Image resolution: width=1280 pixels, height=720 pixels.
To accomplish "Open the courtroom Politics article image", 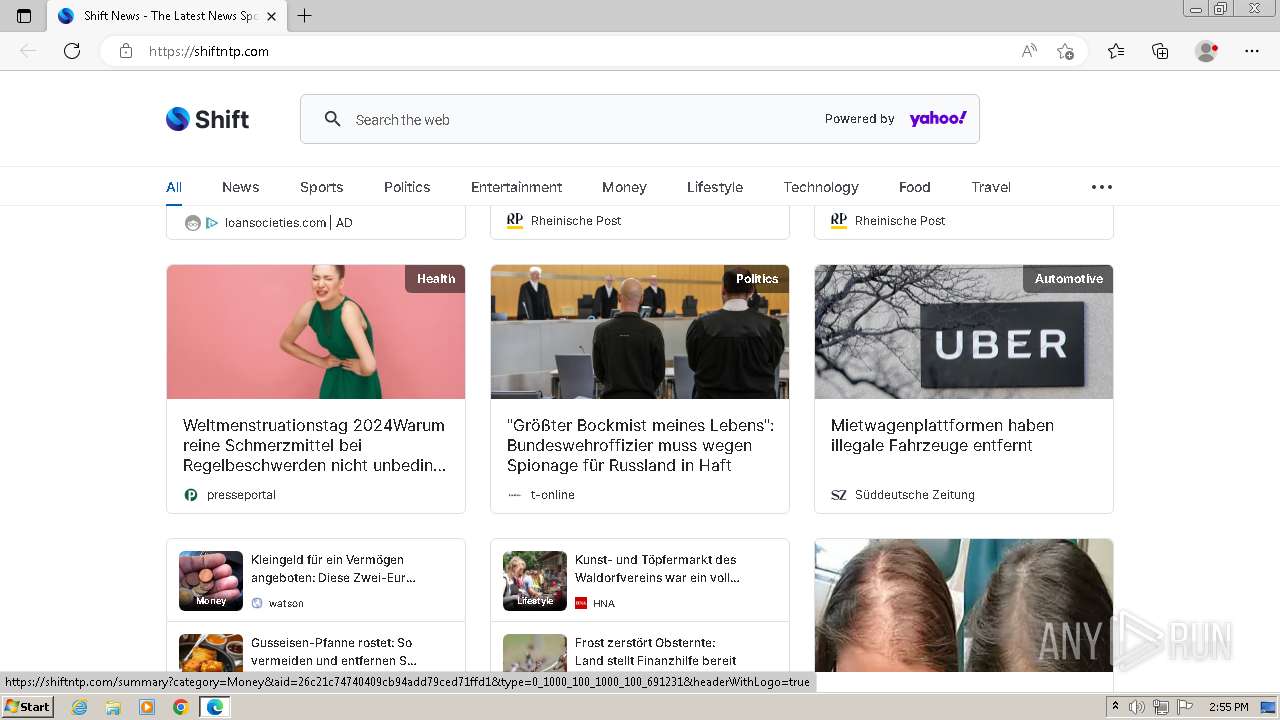I will coord(640,332).
